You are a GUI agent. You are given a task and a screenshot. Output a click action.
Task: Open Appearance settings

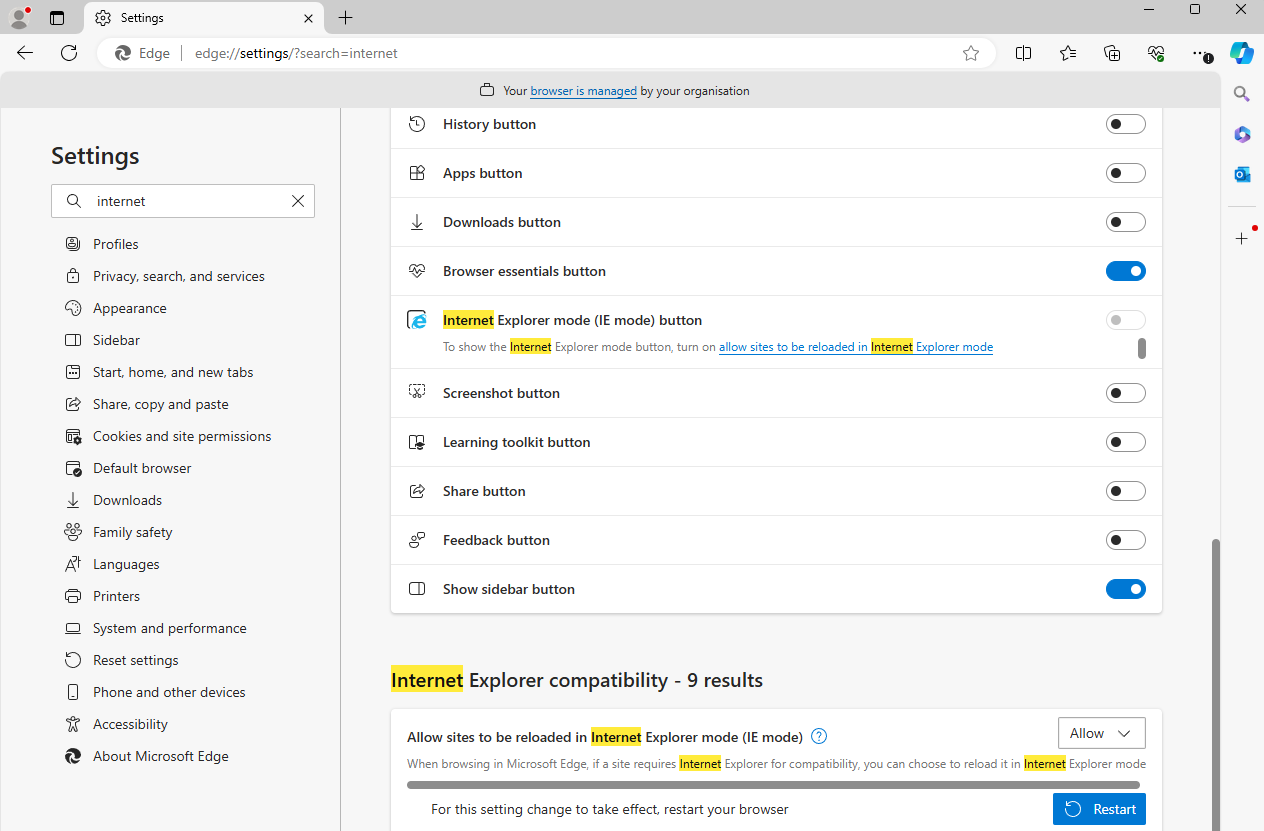[130, 308]
